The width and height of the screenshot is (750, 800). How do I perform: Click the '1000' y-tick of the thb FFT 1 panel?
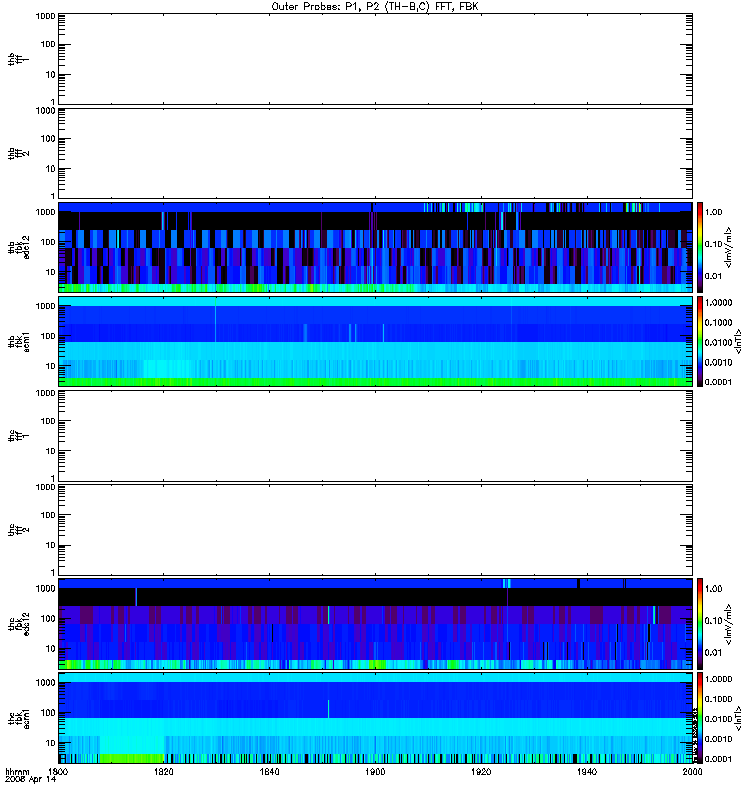click(45, 16)
